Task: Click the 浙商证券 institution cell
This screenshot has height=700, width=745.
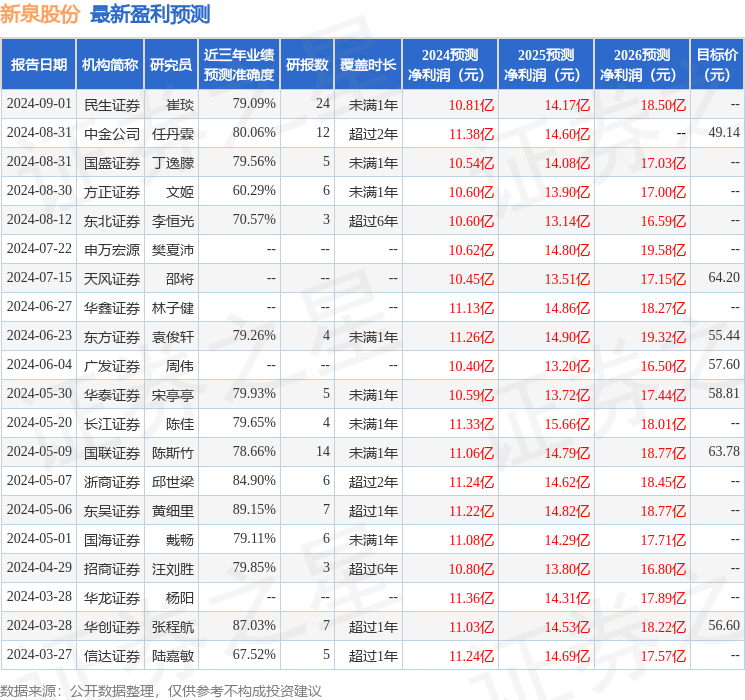Action: 112,482
